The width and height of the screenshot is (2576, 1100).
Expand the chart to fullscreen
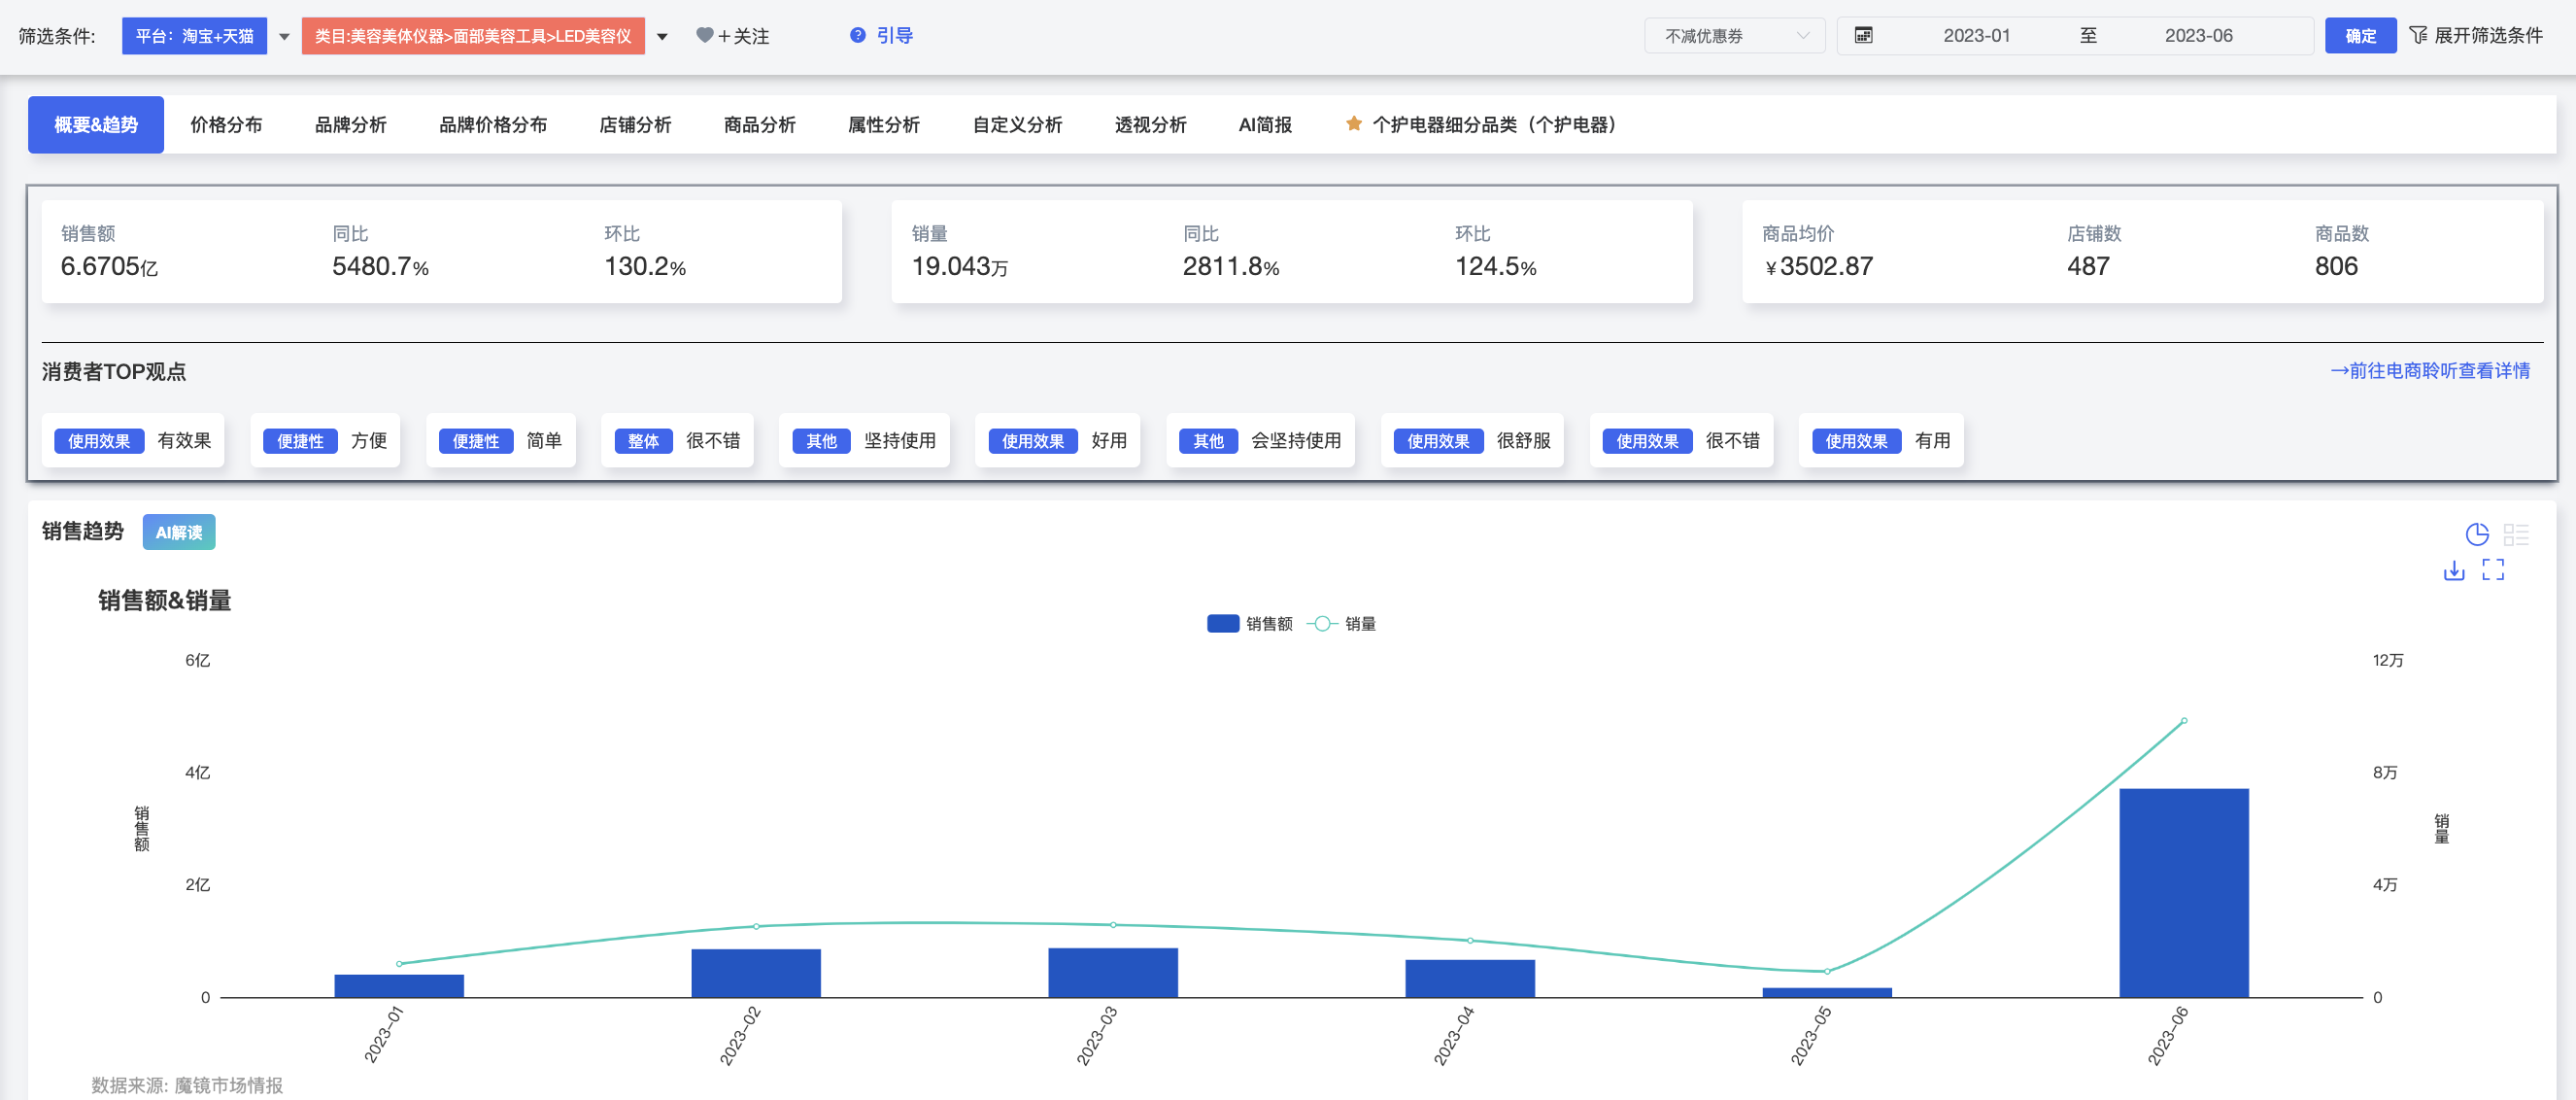click(x=2493, y=570)
